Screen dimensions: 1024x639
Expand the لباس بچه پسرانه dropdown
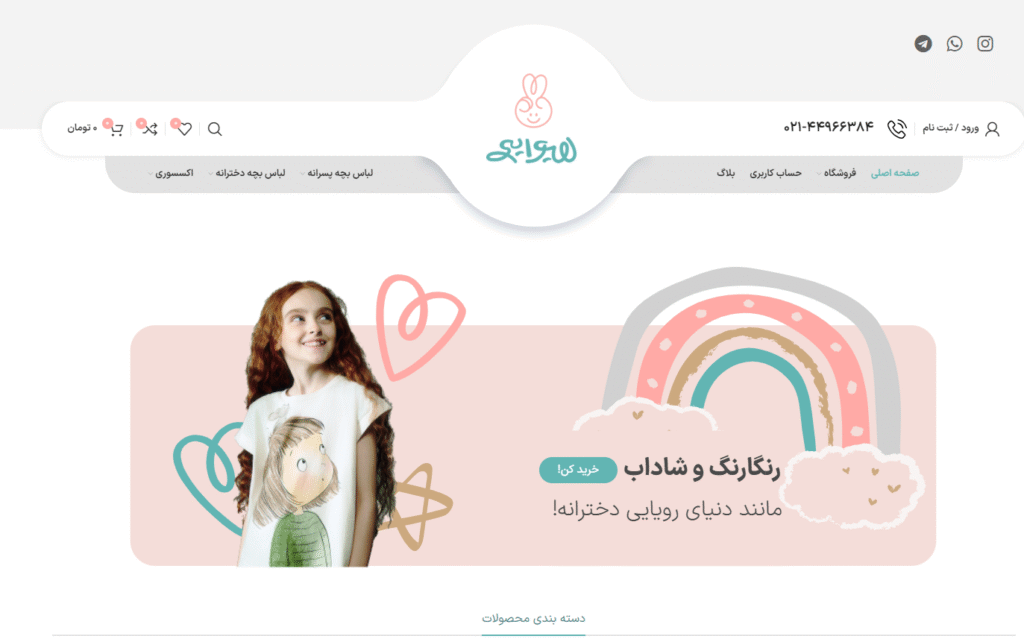click(336, 173)
